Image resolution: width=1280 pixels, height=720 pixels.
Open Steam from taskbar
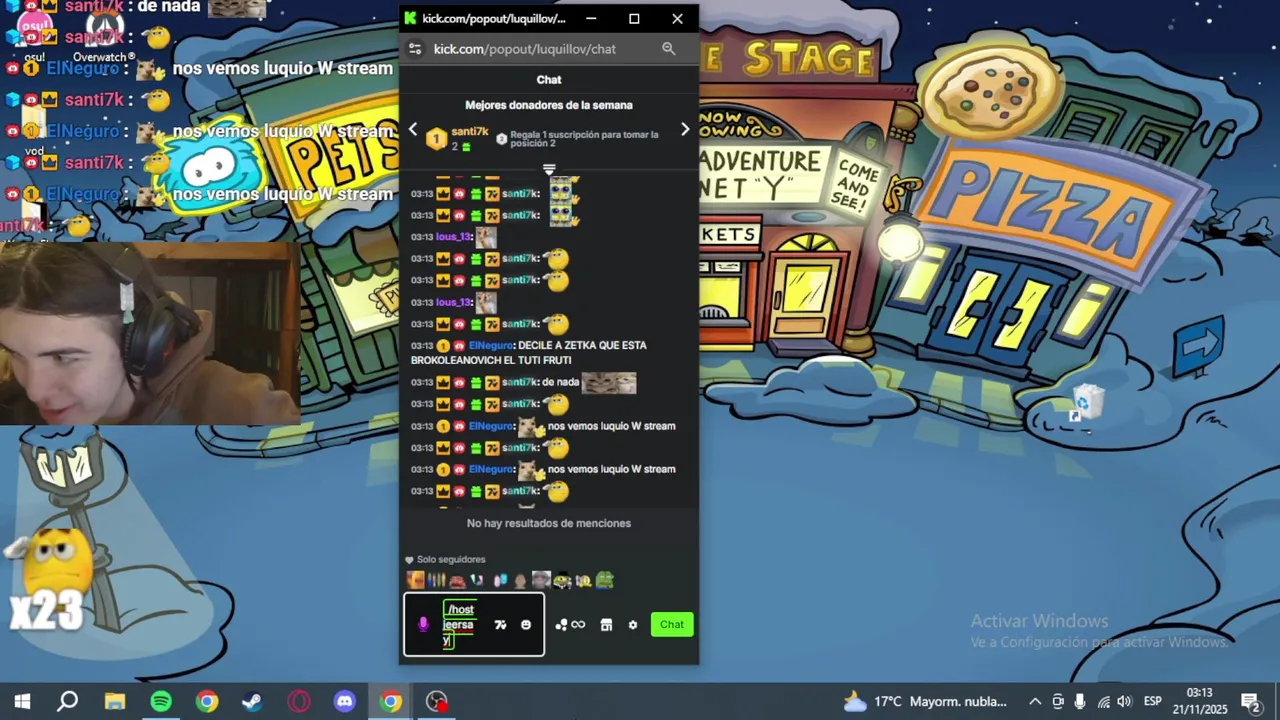click(253, 702)
